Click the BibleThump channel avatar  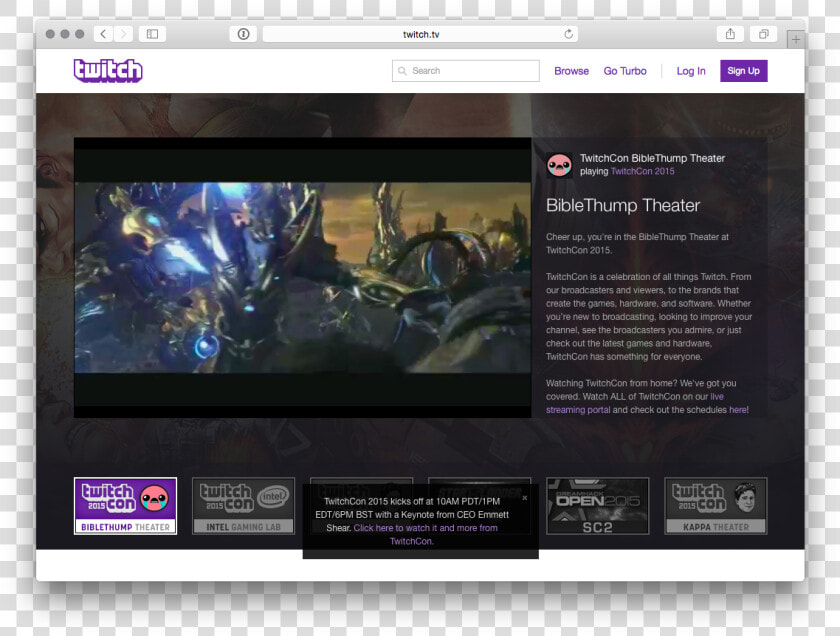point(559,165)
